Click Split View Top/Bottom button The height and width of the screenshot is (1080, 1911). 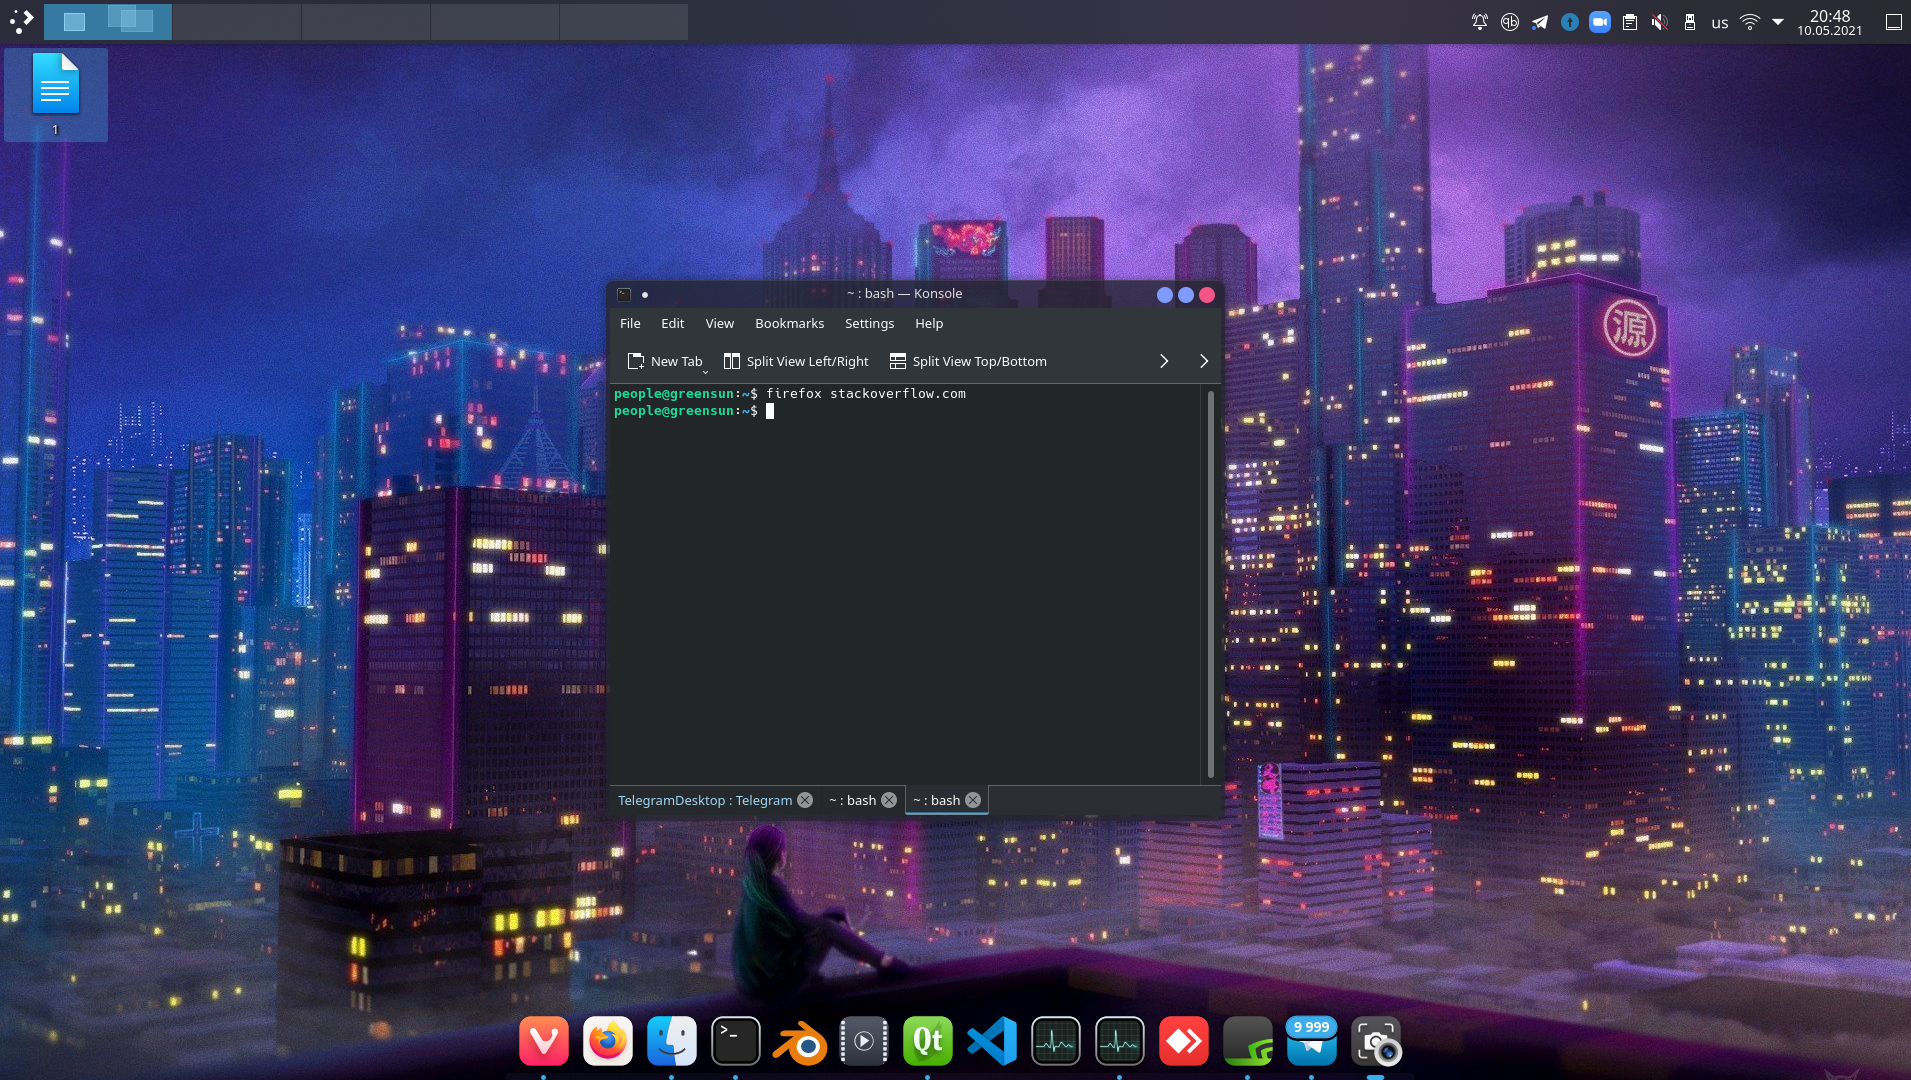point(968,361)
